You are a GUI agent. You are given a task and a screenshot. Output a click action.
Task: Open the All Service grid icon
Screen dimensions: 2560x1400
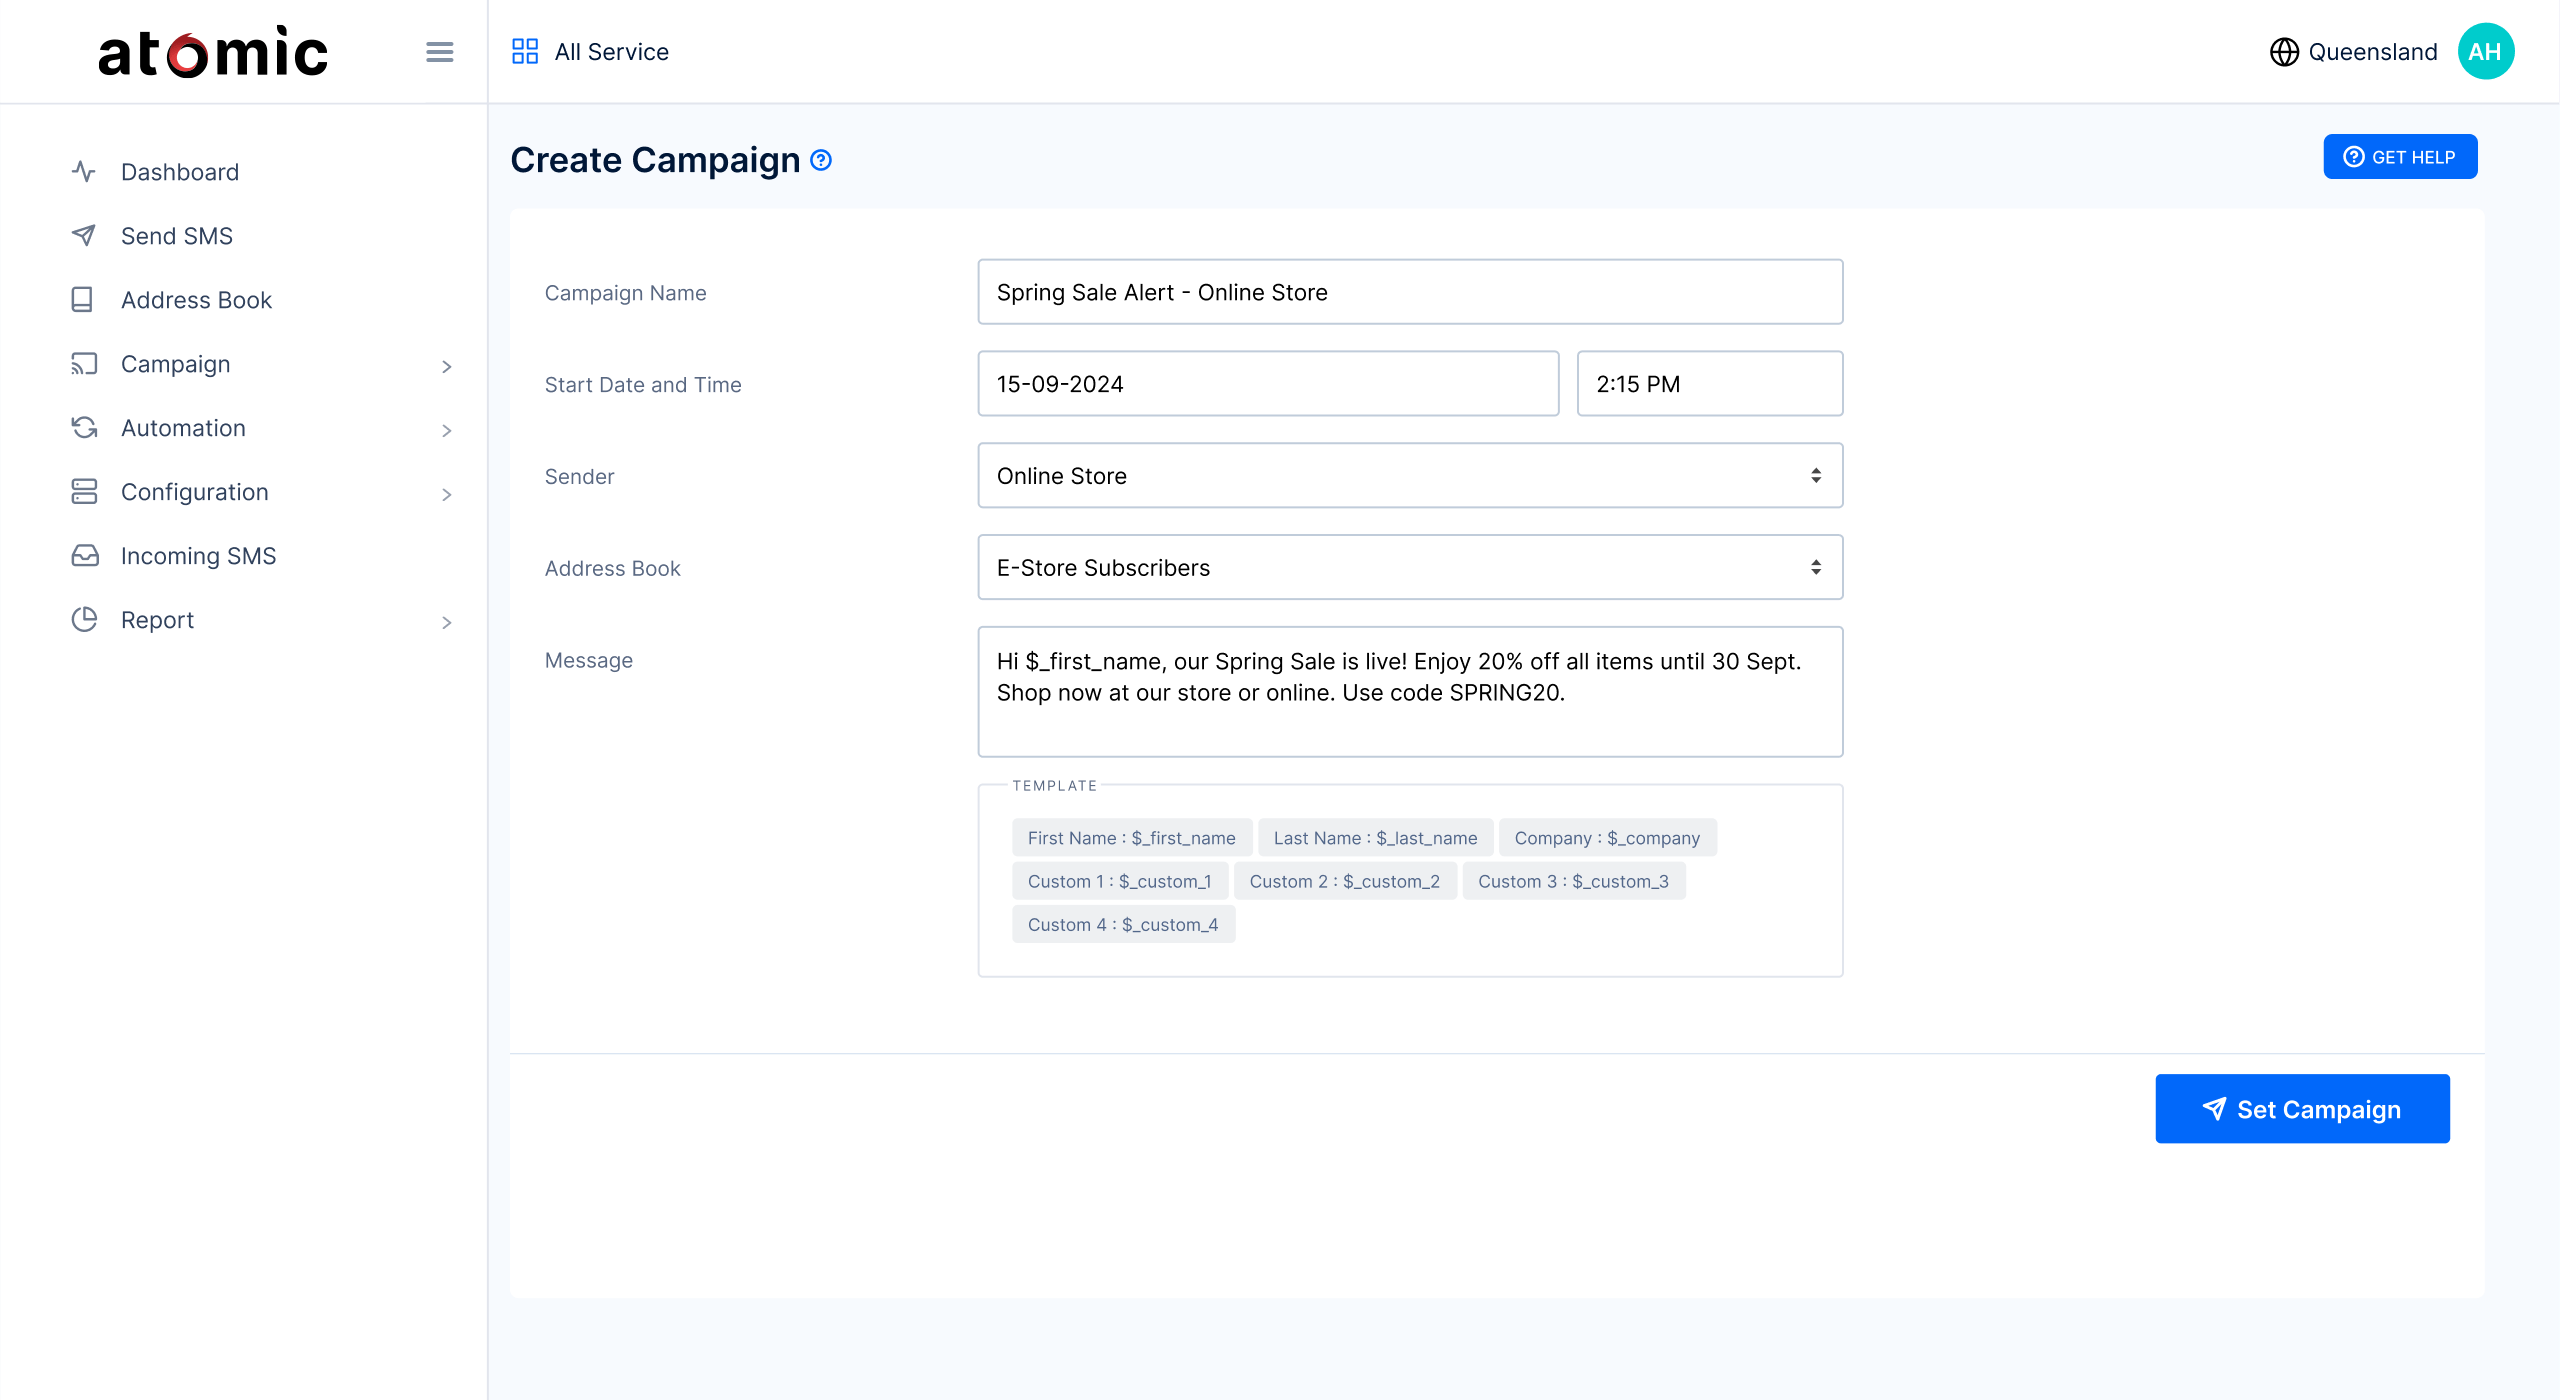pyautogui.click(x=525, y=52)
